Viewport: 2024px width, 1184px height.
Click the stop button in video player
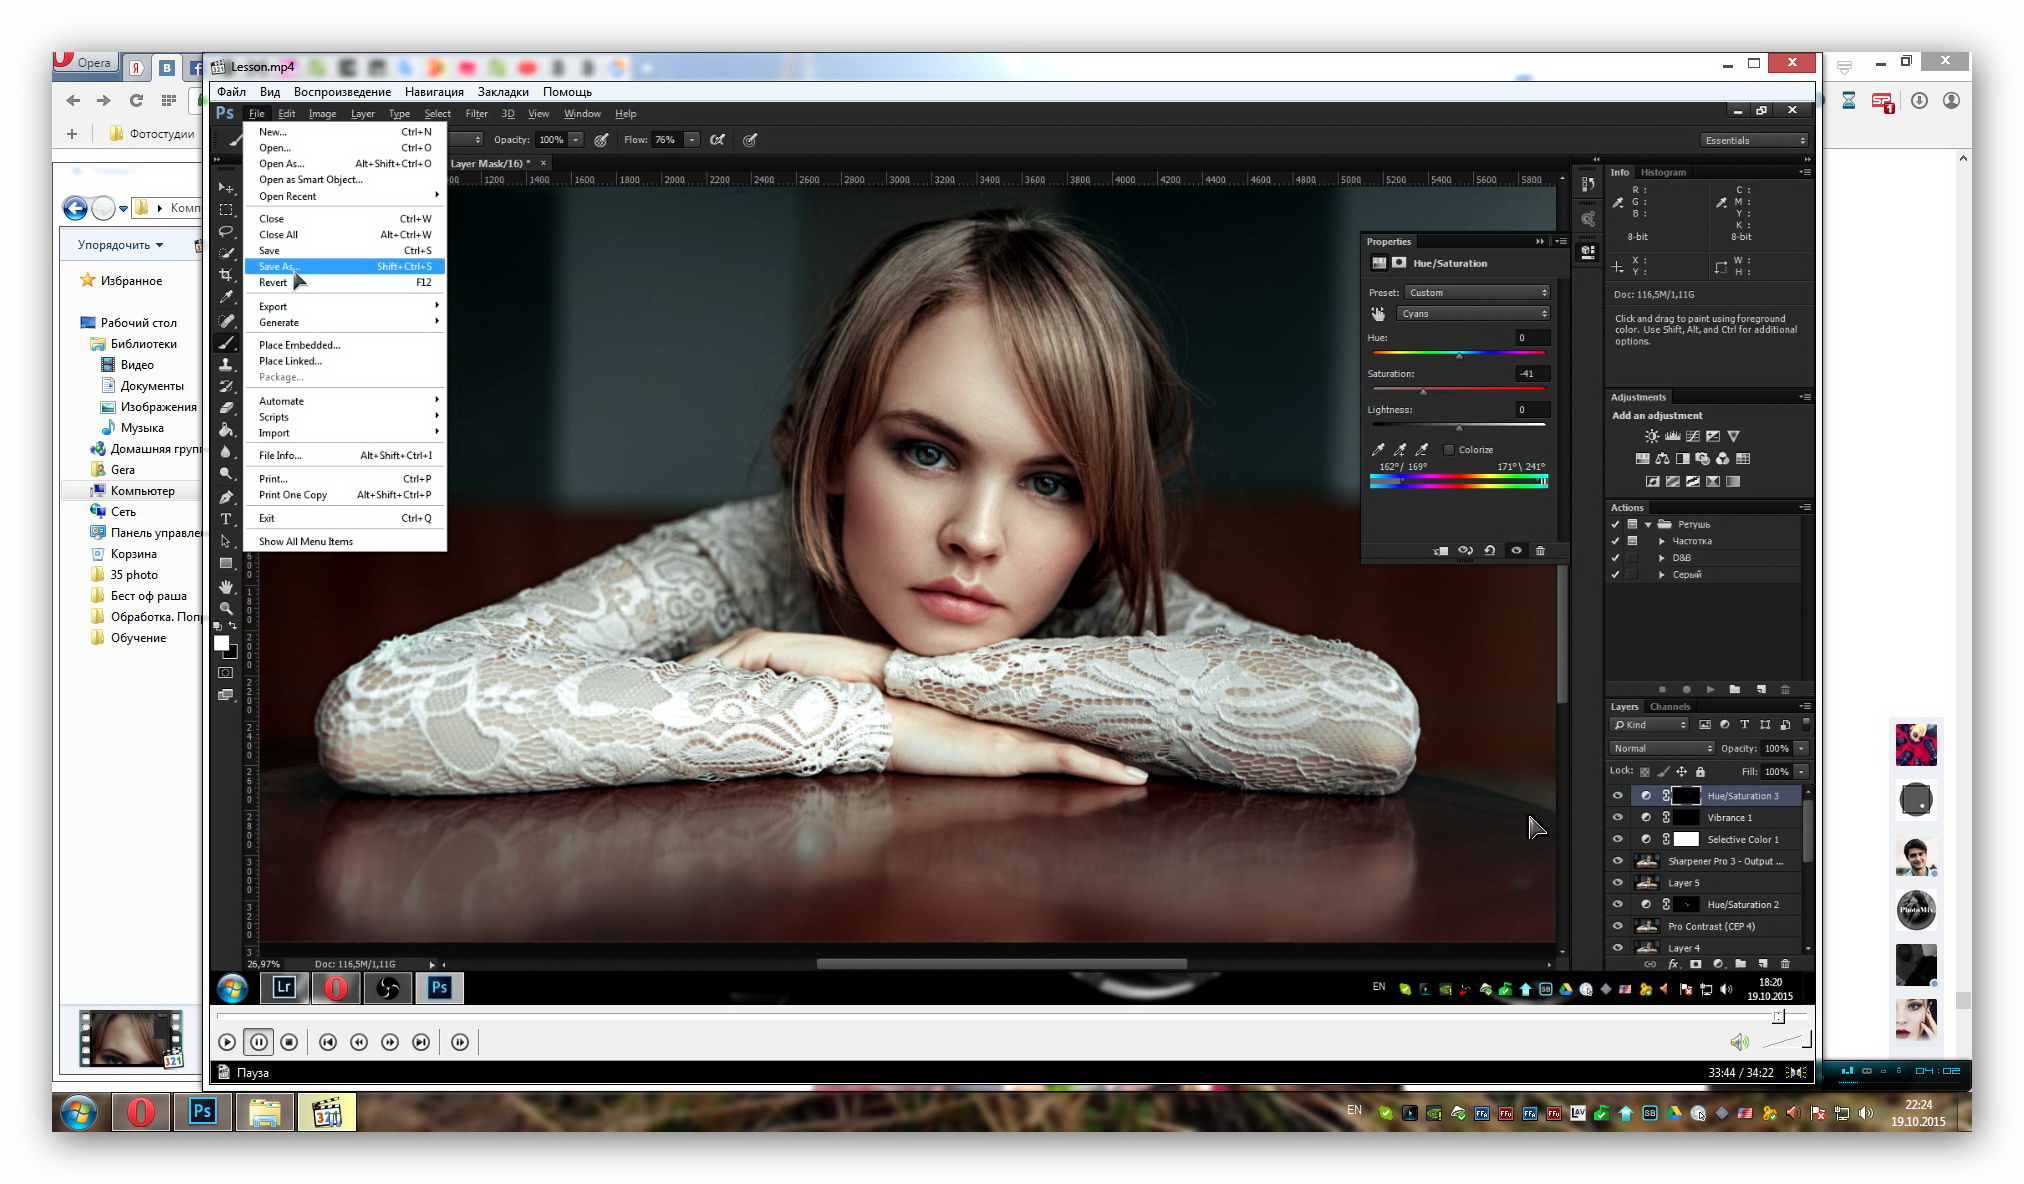(x=289, y=1042)
